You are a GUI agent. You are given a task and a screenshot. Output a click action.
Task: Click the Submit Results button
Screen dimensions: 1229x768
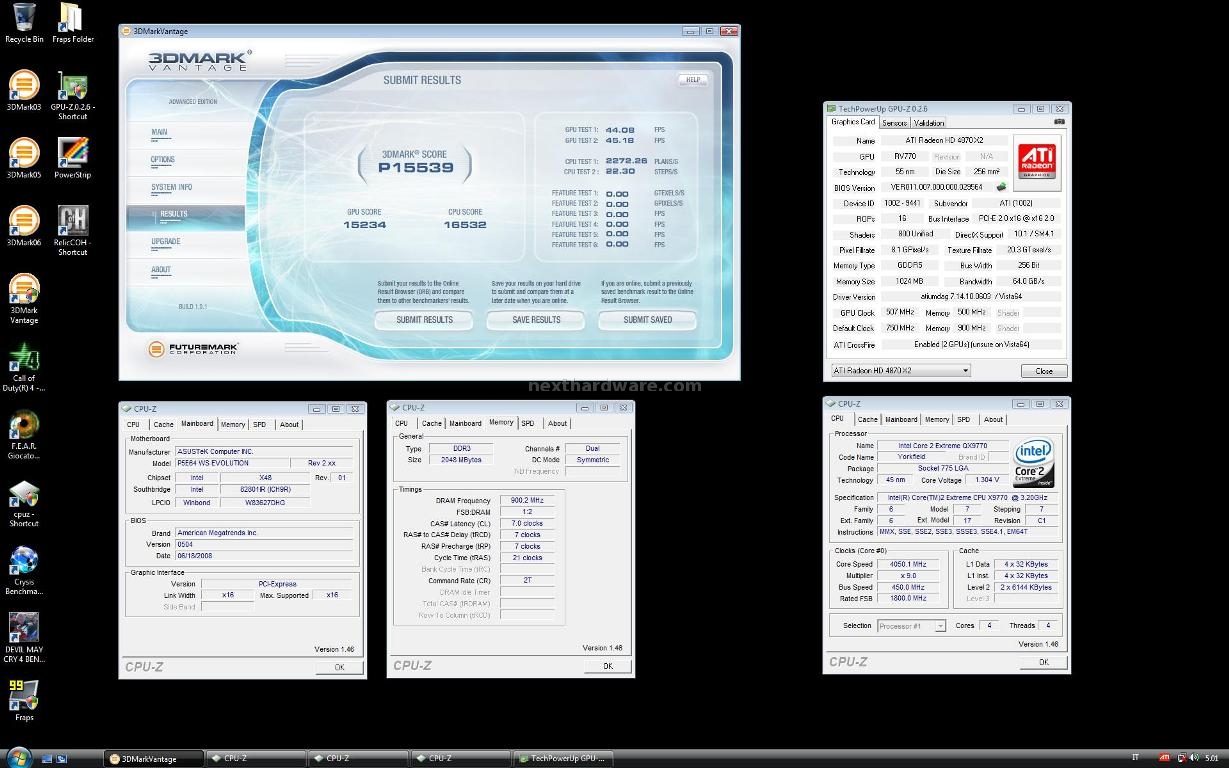tap(424, 320)
